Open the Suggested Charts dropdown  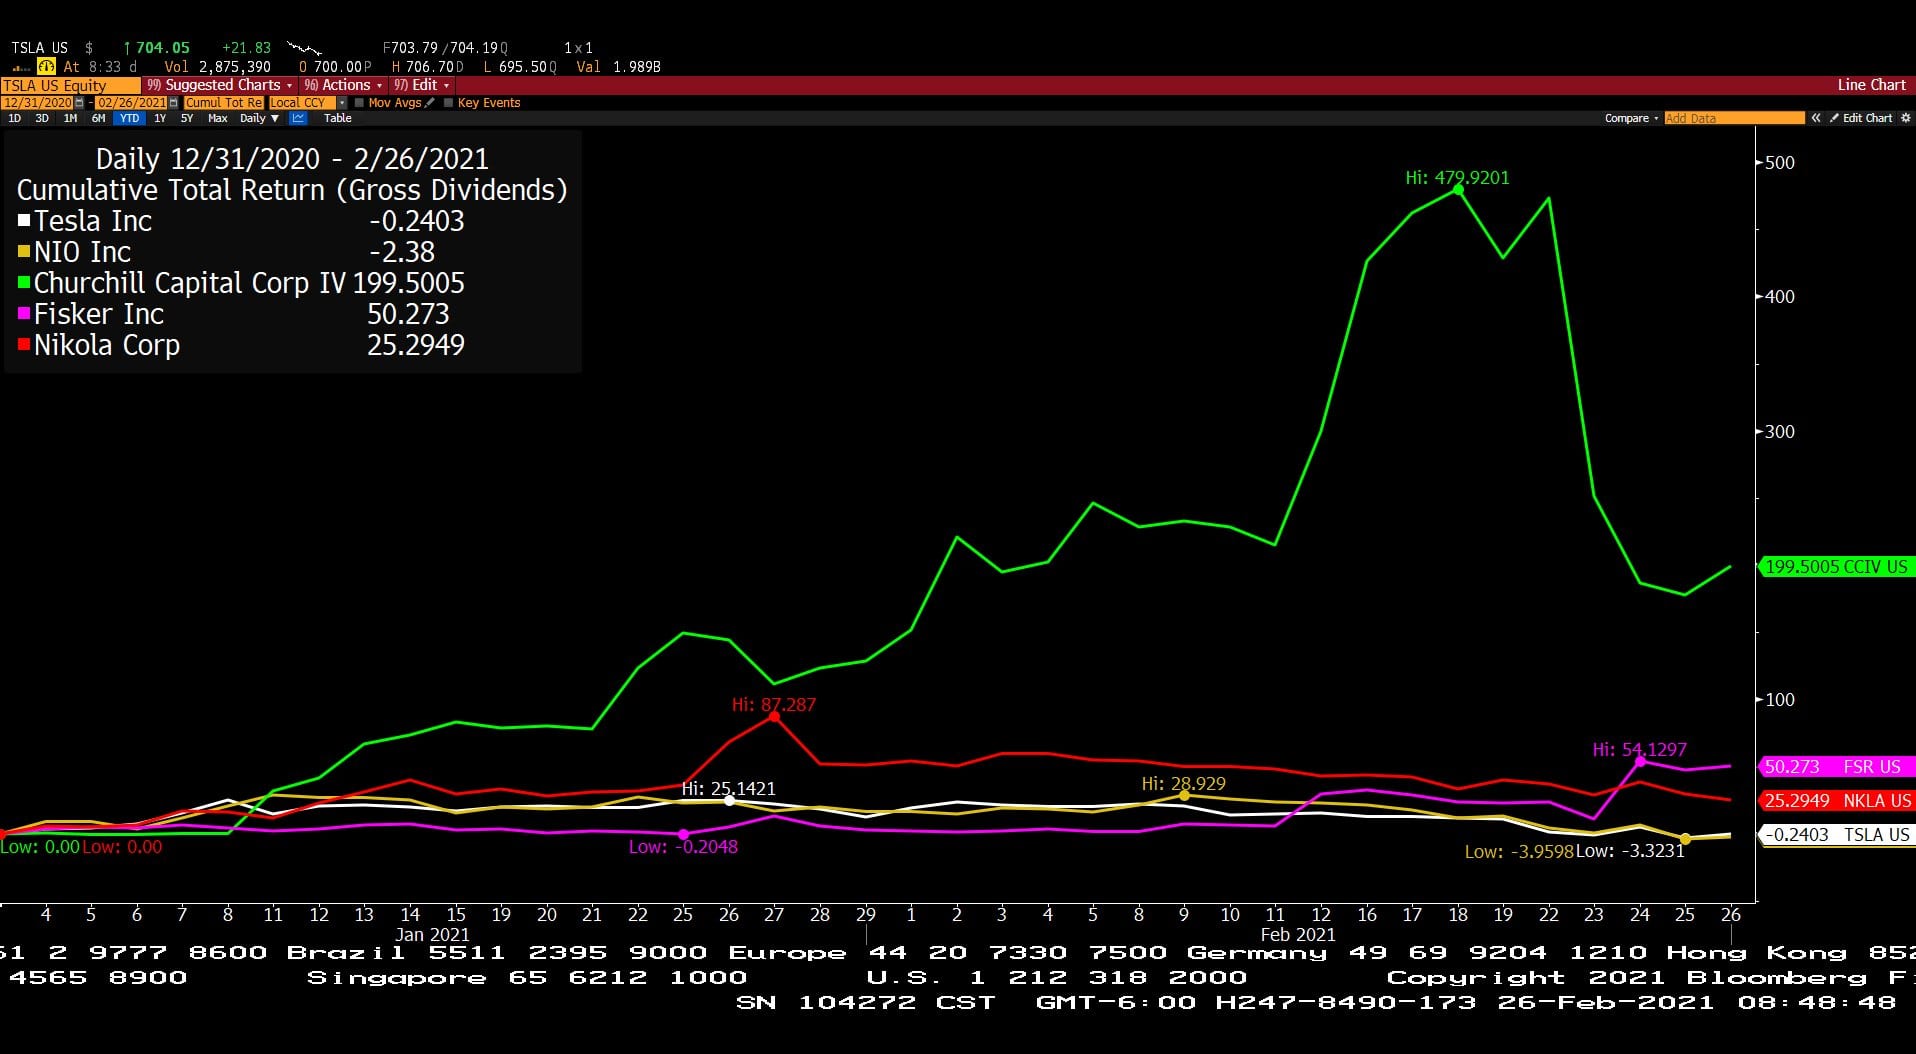219,85
